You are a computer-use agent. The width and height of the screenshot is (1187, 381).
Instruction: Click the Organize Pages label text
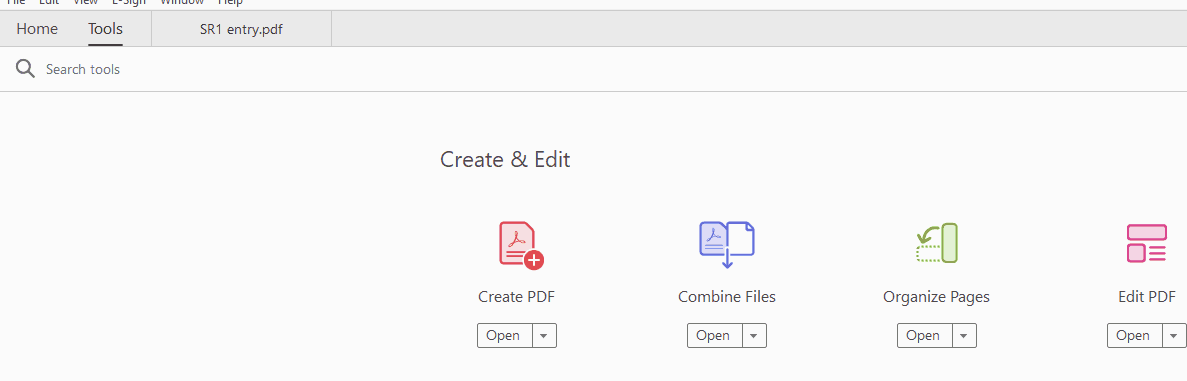pos(936,297)
